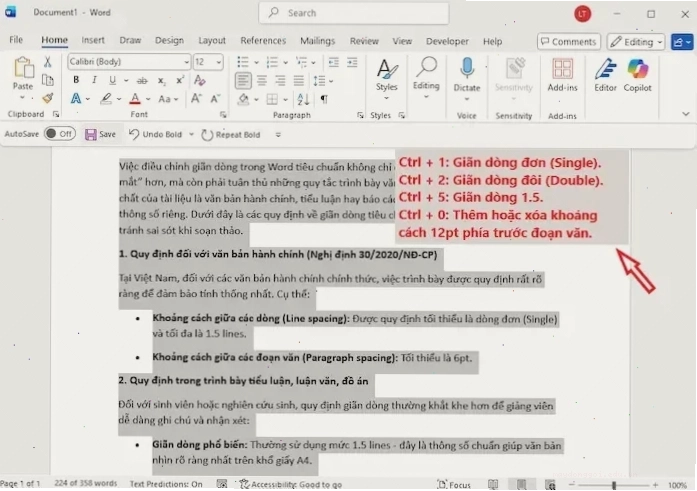The image size is (697, 491).
Task: Click Repeat Bold
Action: [231, 135]
